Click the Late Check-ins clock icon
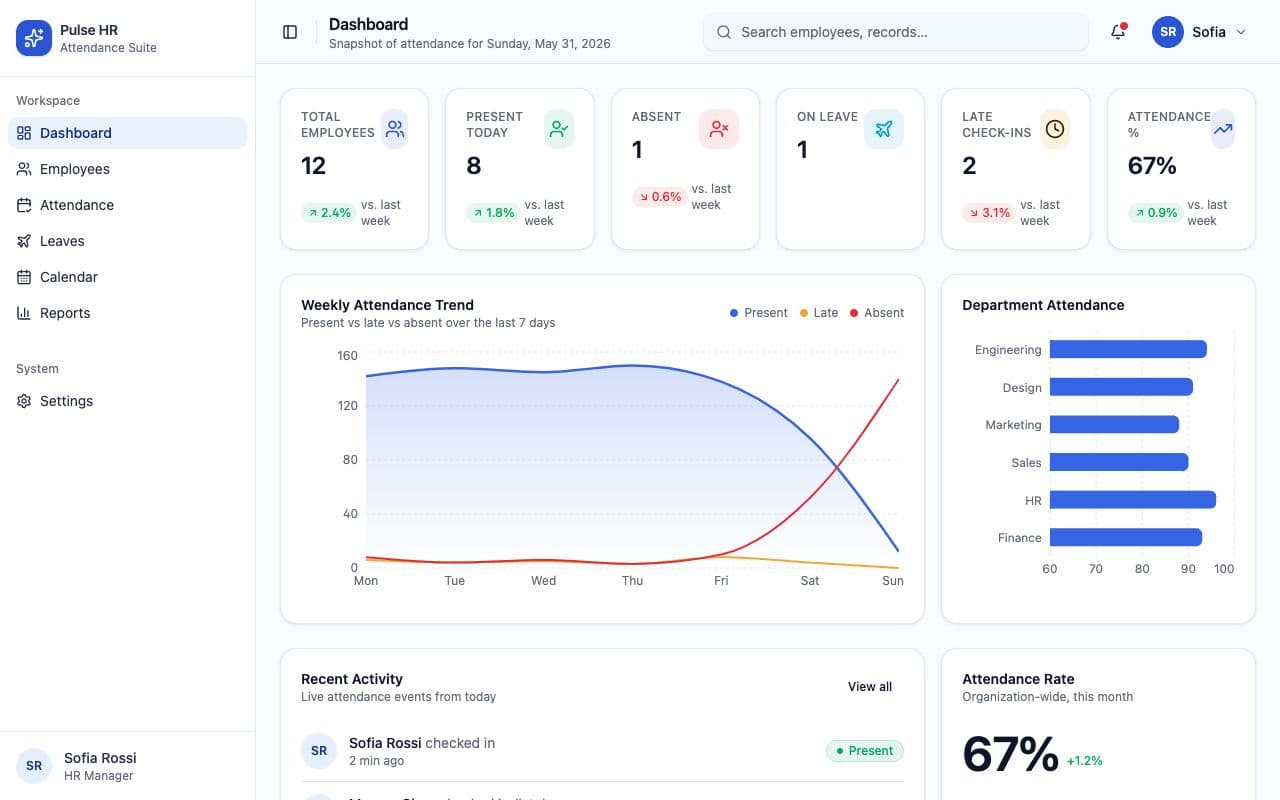The width and height of the screenshot is (1280, 800). [x=1055, y=129]
